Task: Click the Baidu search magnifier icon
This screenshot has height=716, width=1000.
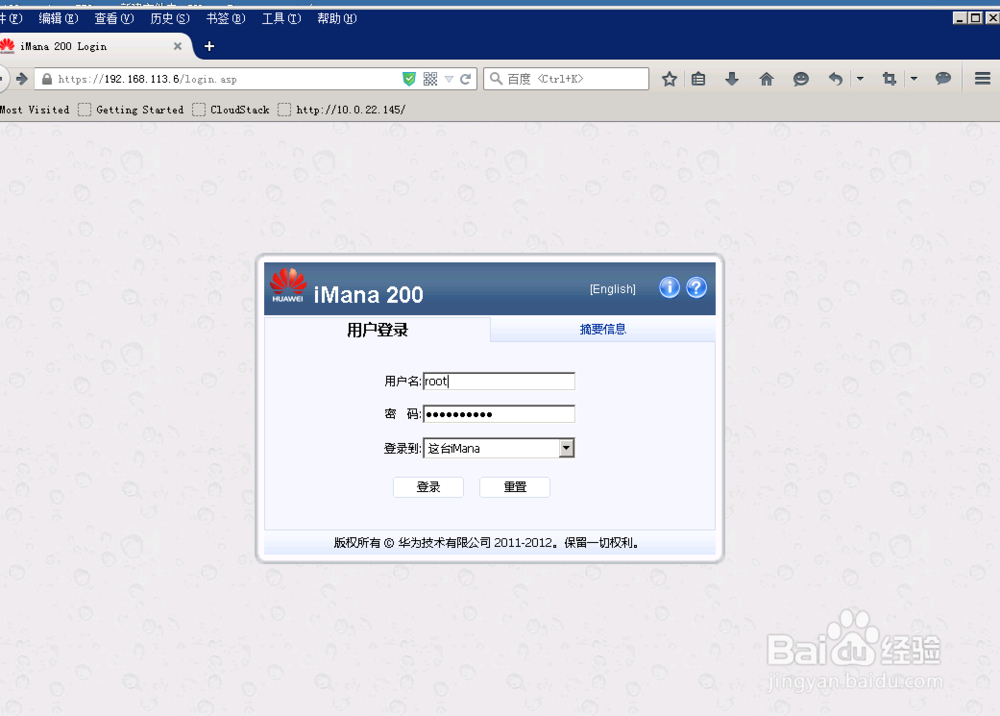Action: point(496,78)
